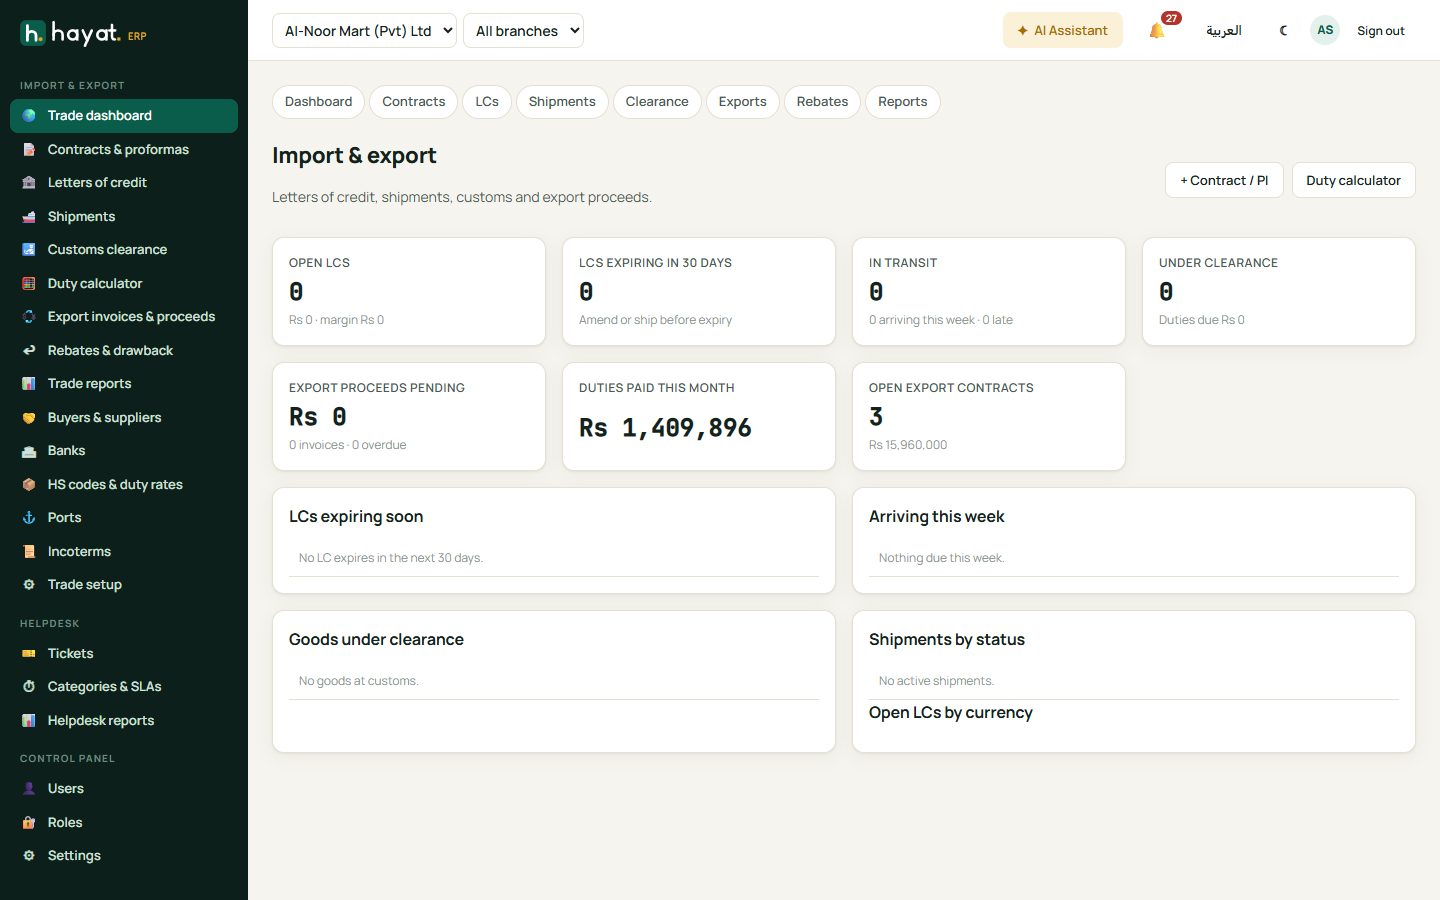This screenshot has width=1440, height=900.
Task: Open Settings in the sidebar
Action: 124,856
